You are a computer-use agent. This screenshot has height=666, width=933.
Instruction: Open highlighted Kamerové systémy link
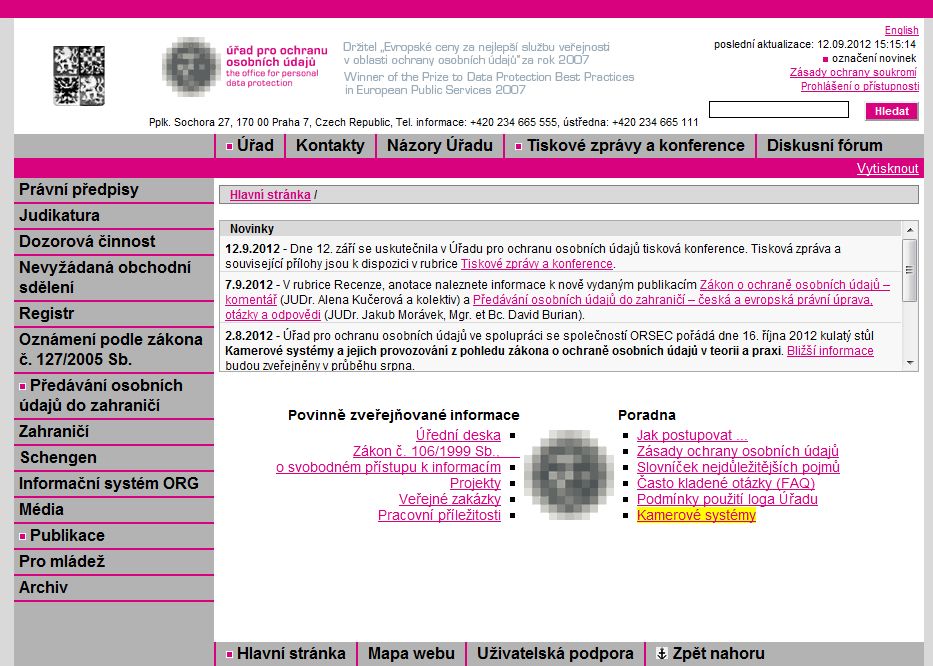tap(696, 516)
